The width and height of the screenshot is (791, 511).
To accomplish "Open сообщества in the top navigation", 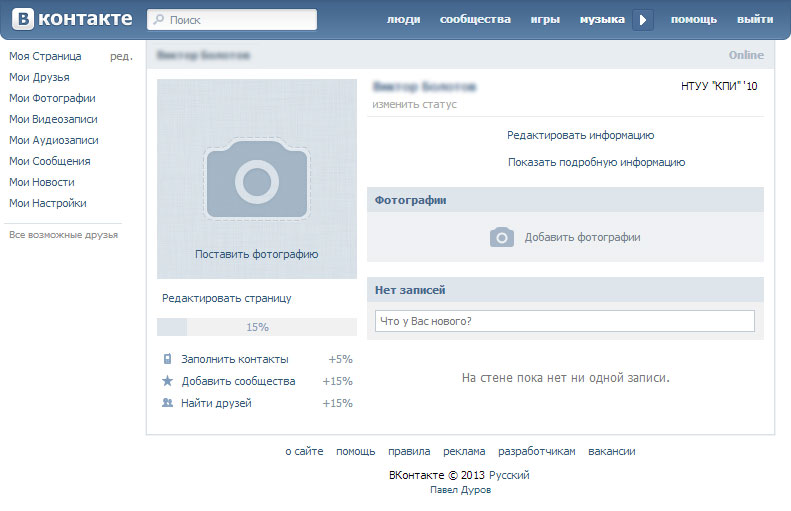I will click(475, 20).
